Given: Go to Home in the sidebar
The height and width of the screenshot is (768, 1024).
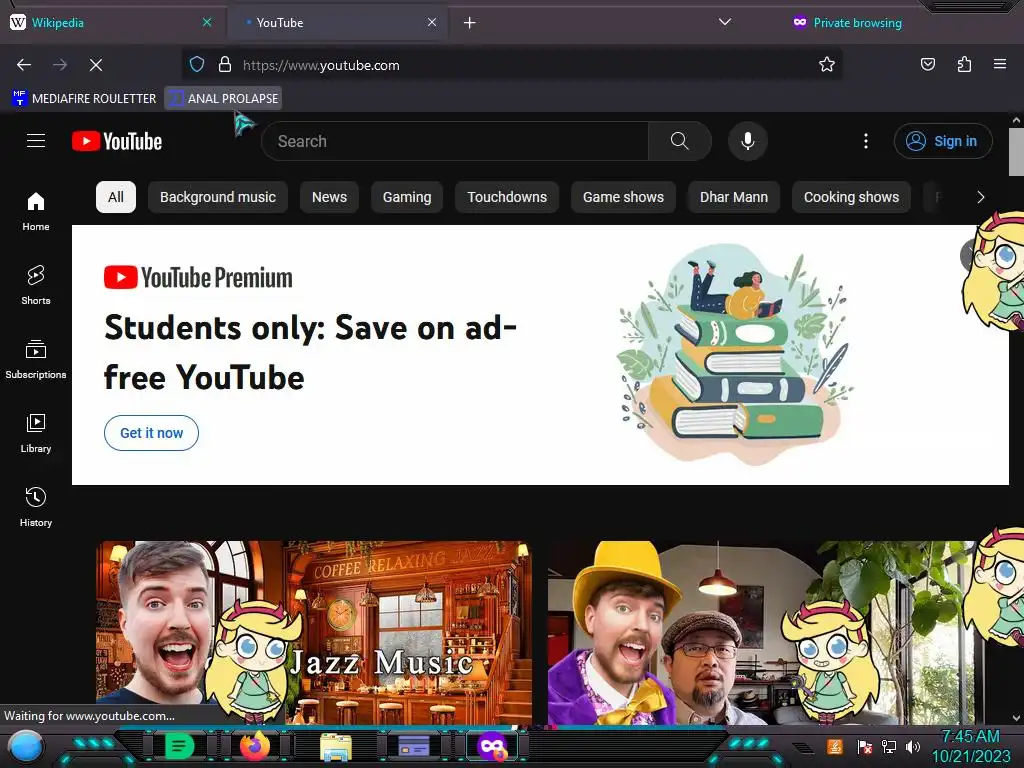Looking at the screenshot, I should [x=36, y=212].
